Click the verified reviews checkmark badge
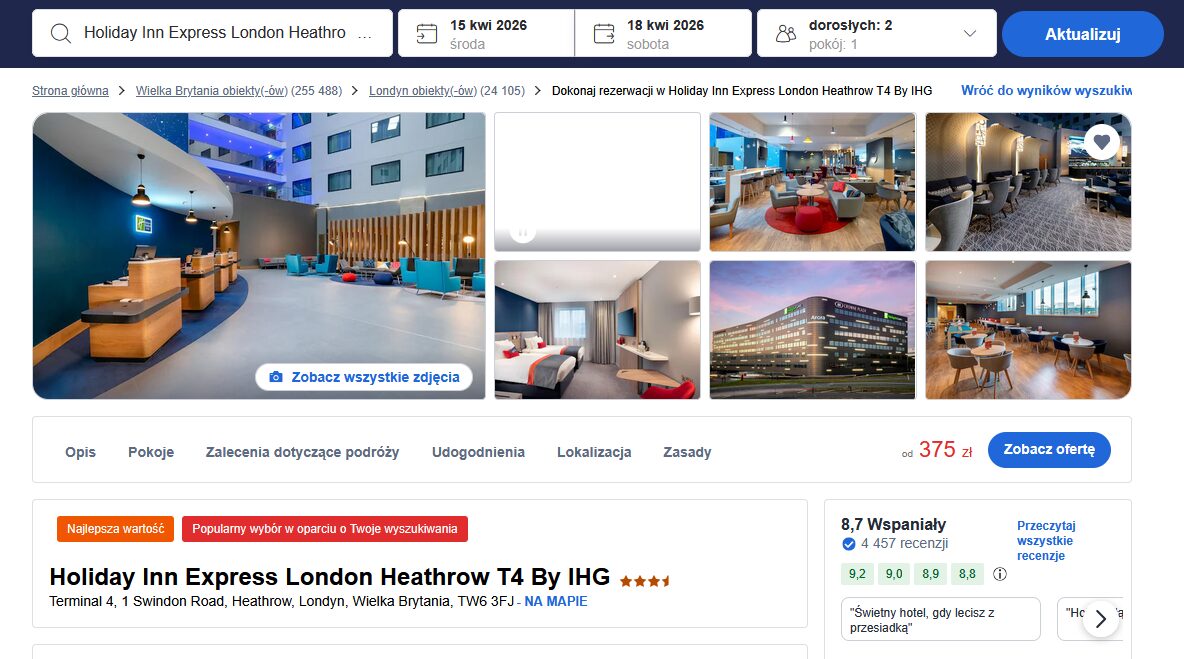1184x659 pixels. [x=849, y=544]
